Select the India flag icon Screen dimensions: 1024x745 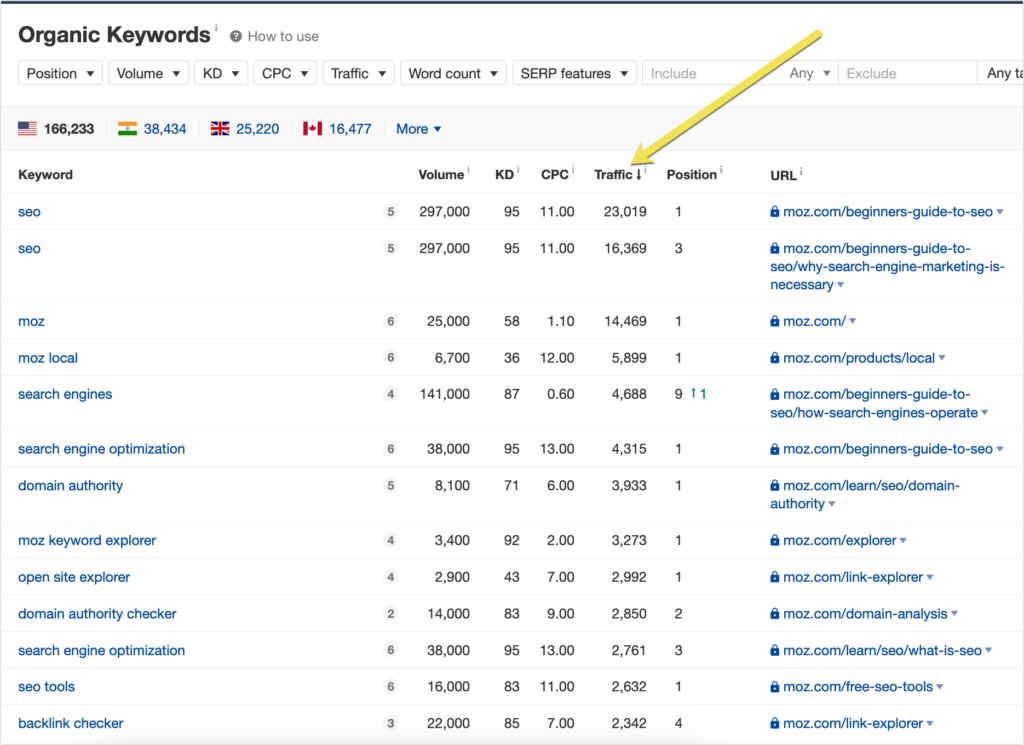[127, 129]
